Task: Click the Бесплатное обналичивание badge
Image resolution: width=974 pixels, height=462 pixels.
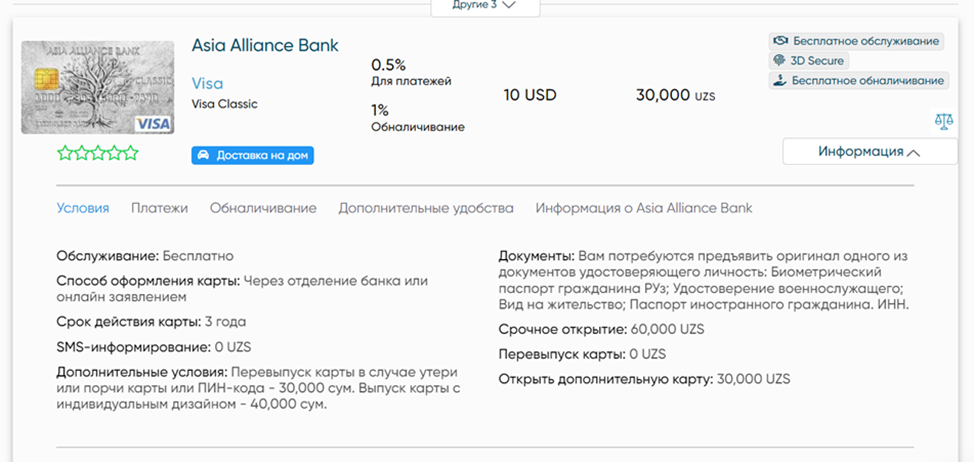Action: 859,81
